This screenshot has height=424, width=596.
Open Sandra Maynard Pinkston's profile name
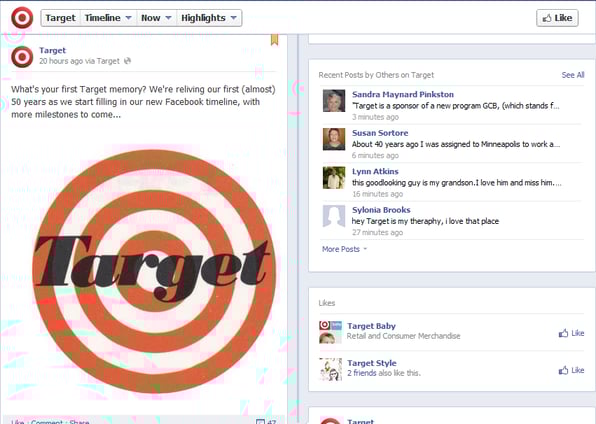(403, 94)
